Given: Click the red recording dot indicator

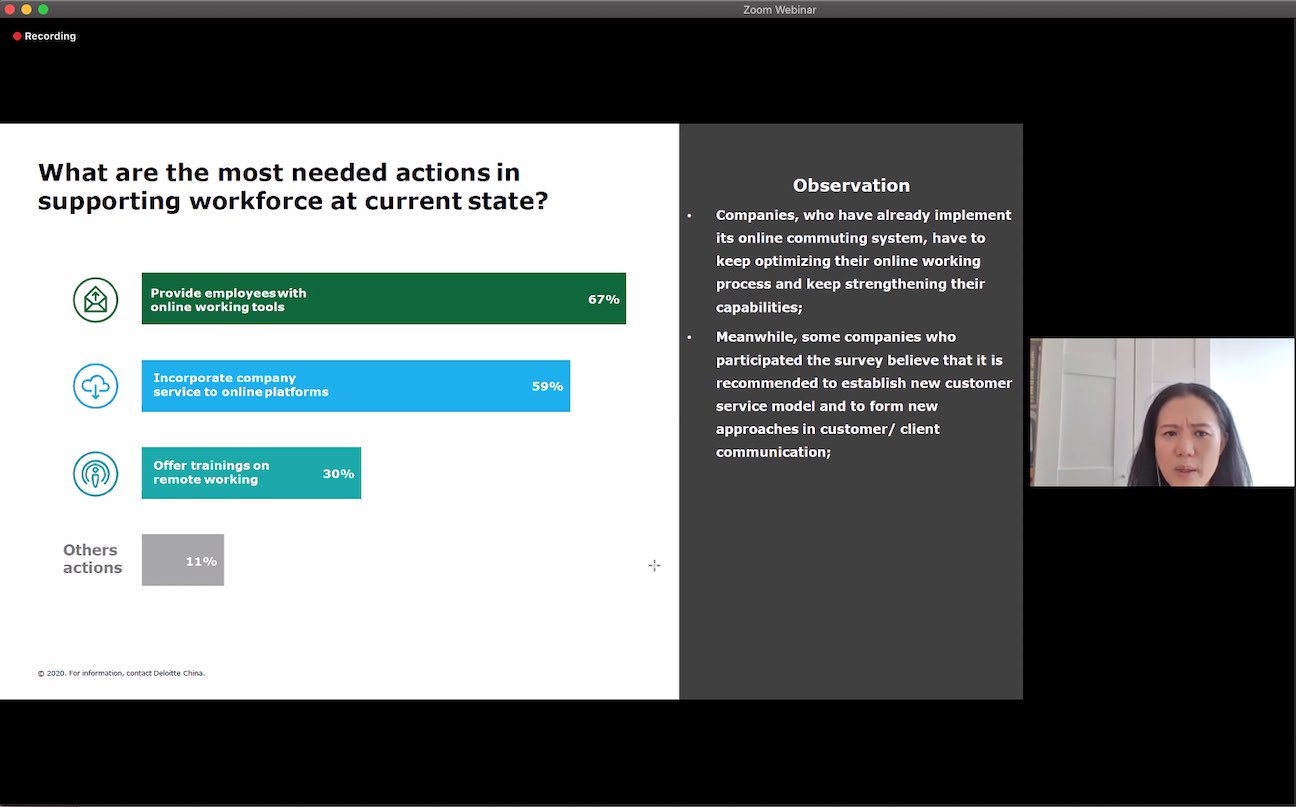Looking at the screenshot, I should pyautogui.click(x=17, y=36).
